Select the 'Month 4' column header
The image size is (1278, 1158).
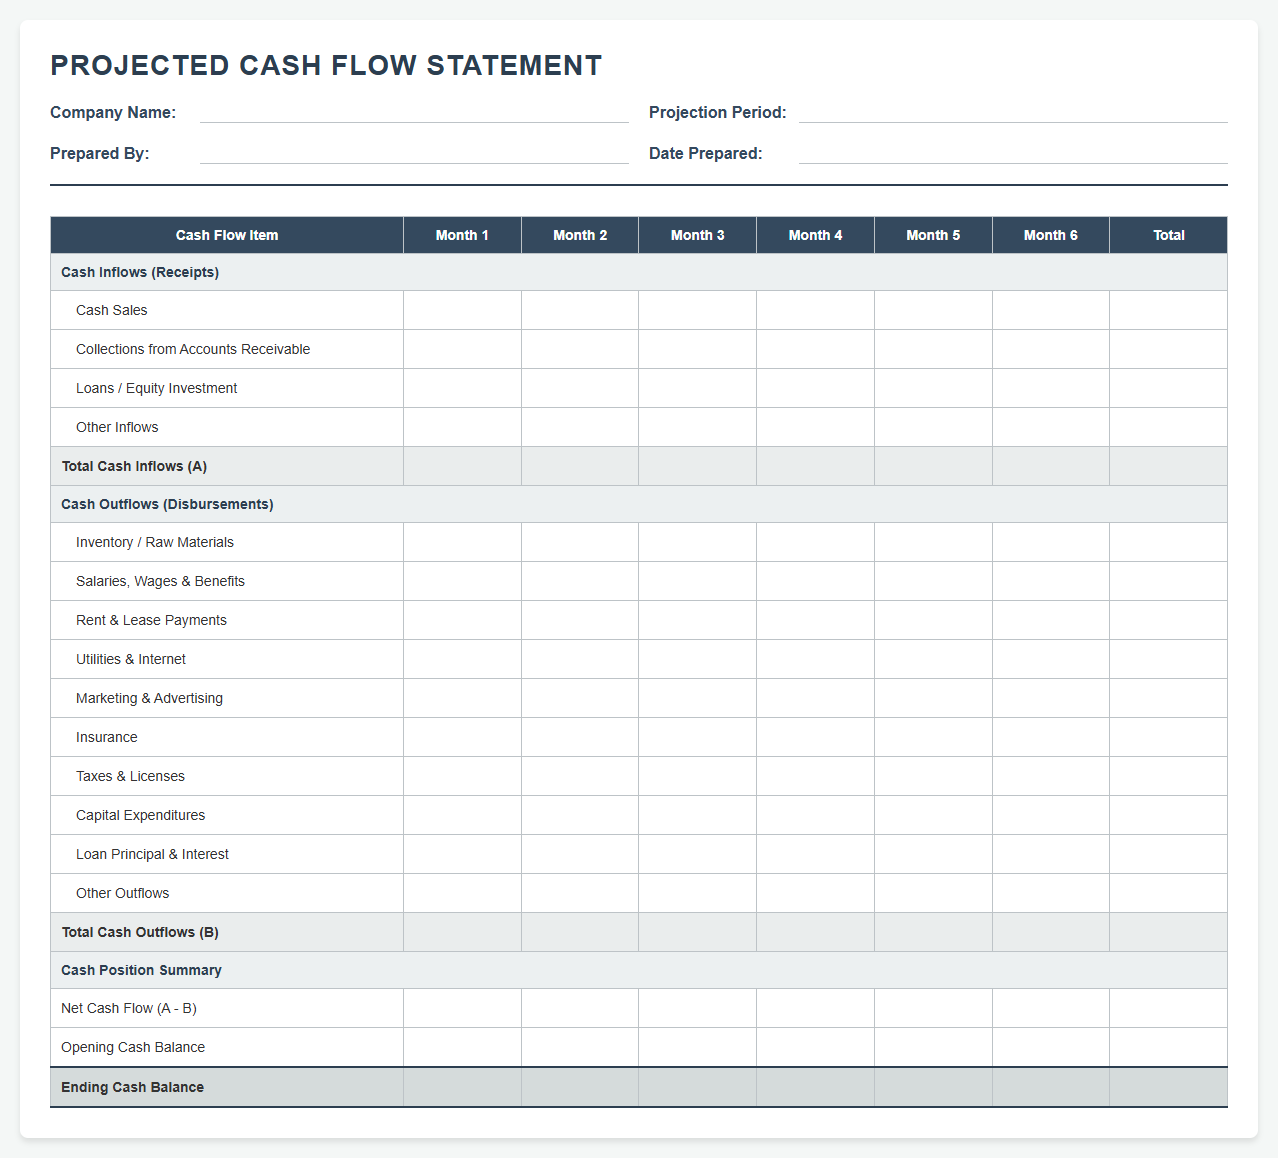click(x=815, y=235)
